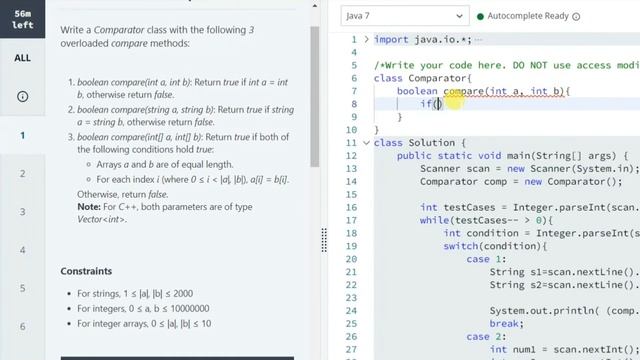The image size is (640, 360).
Task: Click the underlined compare(int a, int b) signature
Action: tap(504, 91)
